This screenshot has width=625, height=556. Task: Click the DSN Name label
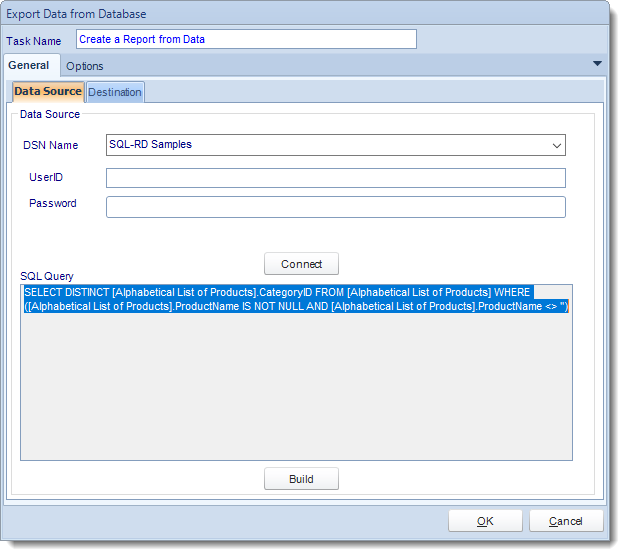(x=51, y=145)
